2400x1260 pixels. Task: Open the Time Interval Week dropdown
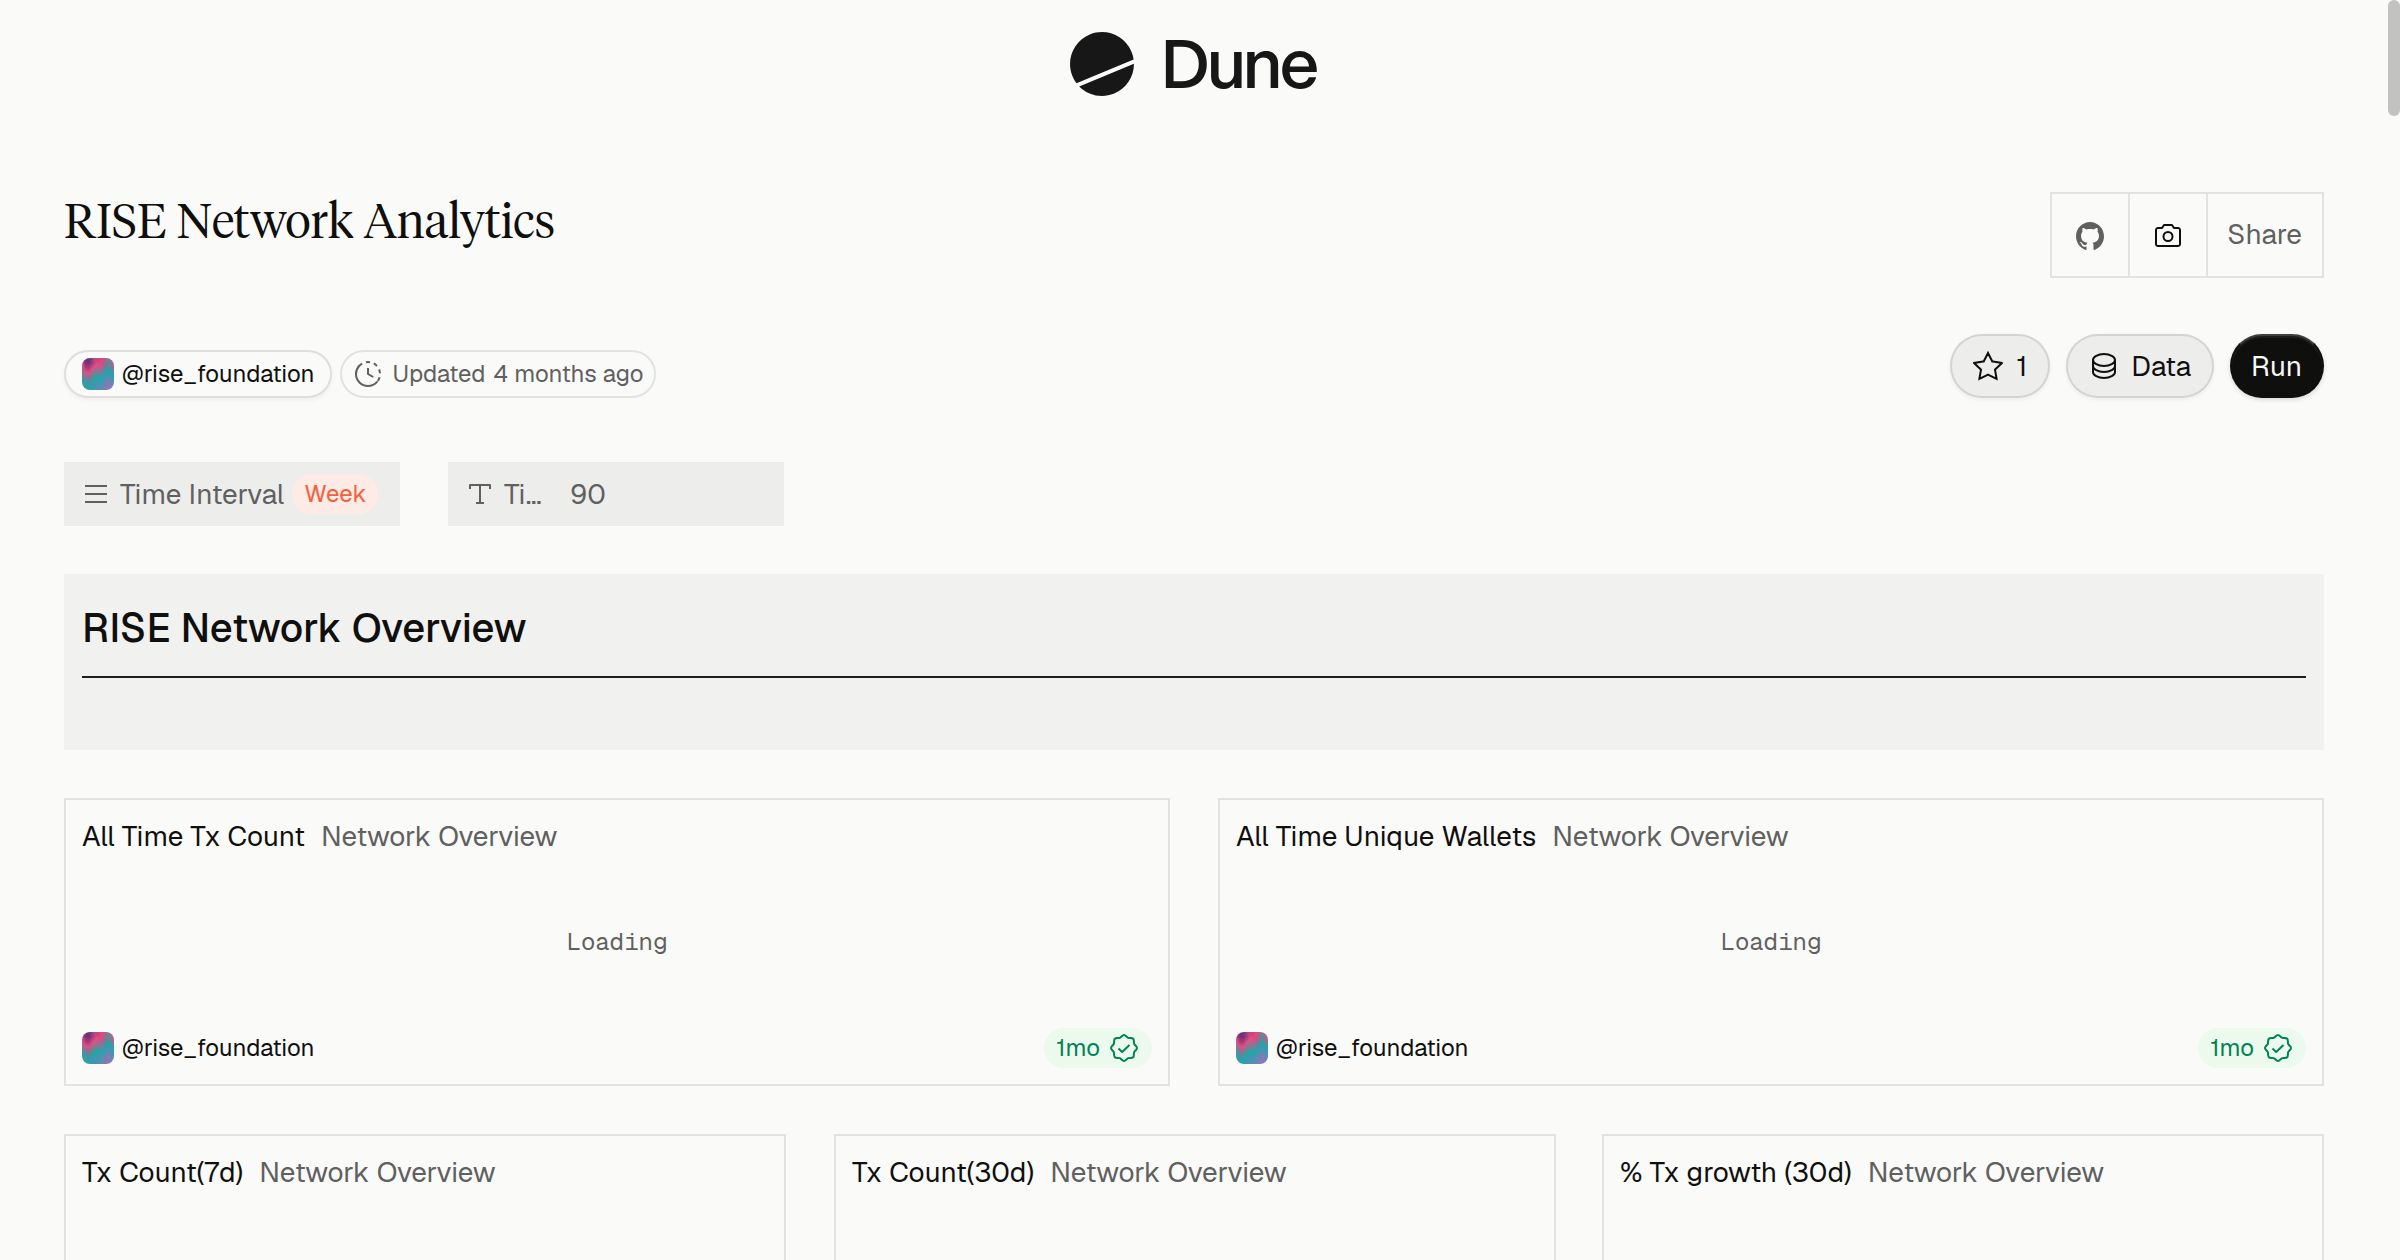(x=232, y=494)
